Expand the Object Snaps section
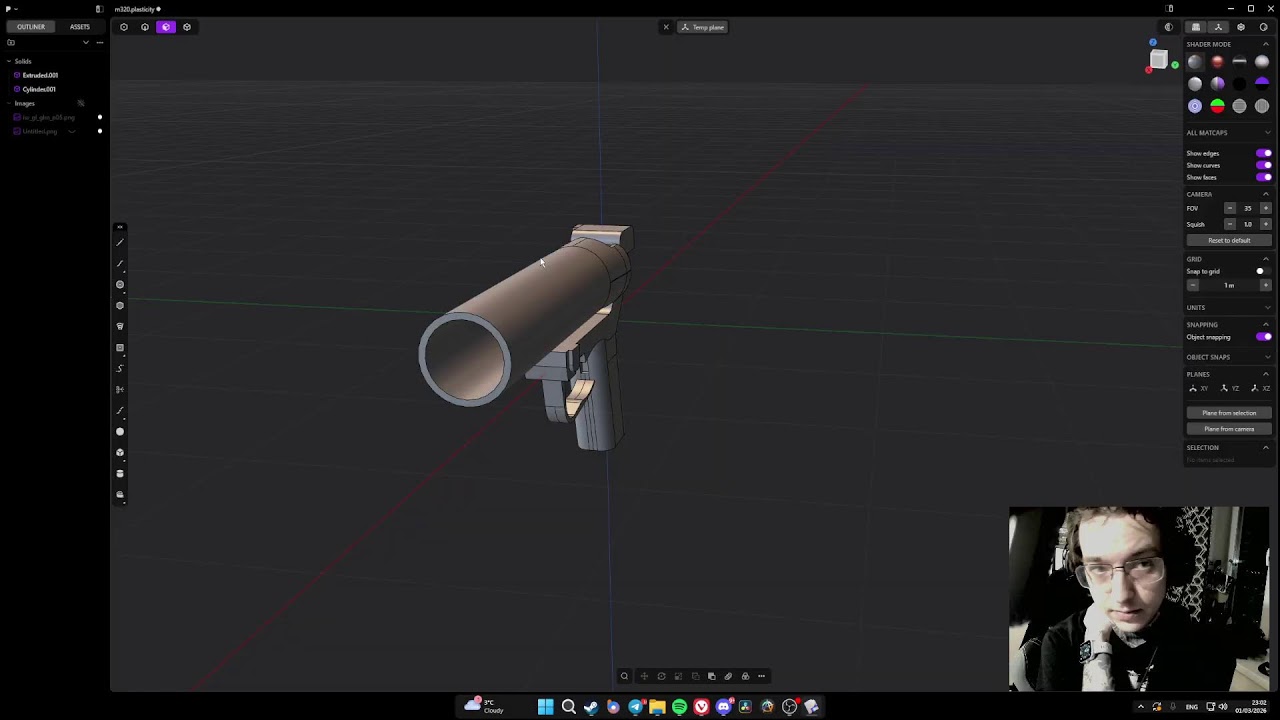The width and height of the screenshot is (1280, 720). coord(1266,357)
